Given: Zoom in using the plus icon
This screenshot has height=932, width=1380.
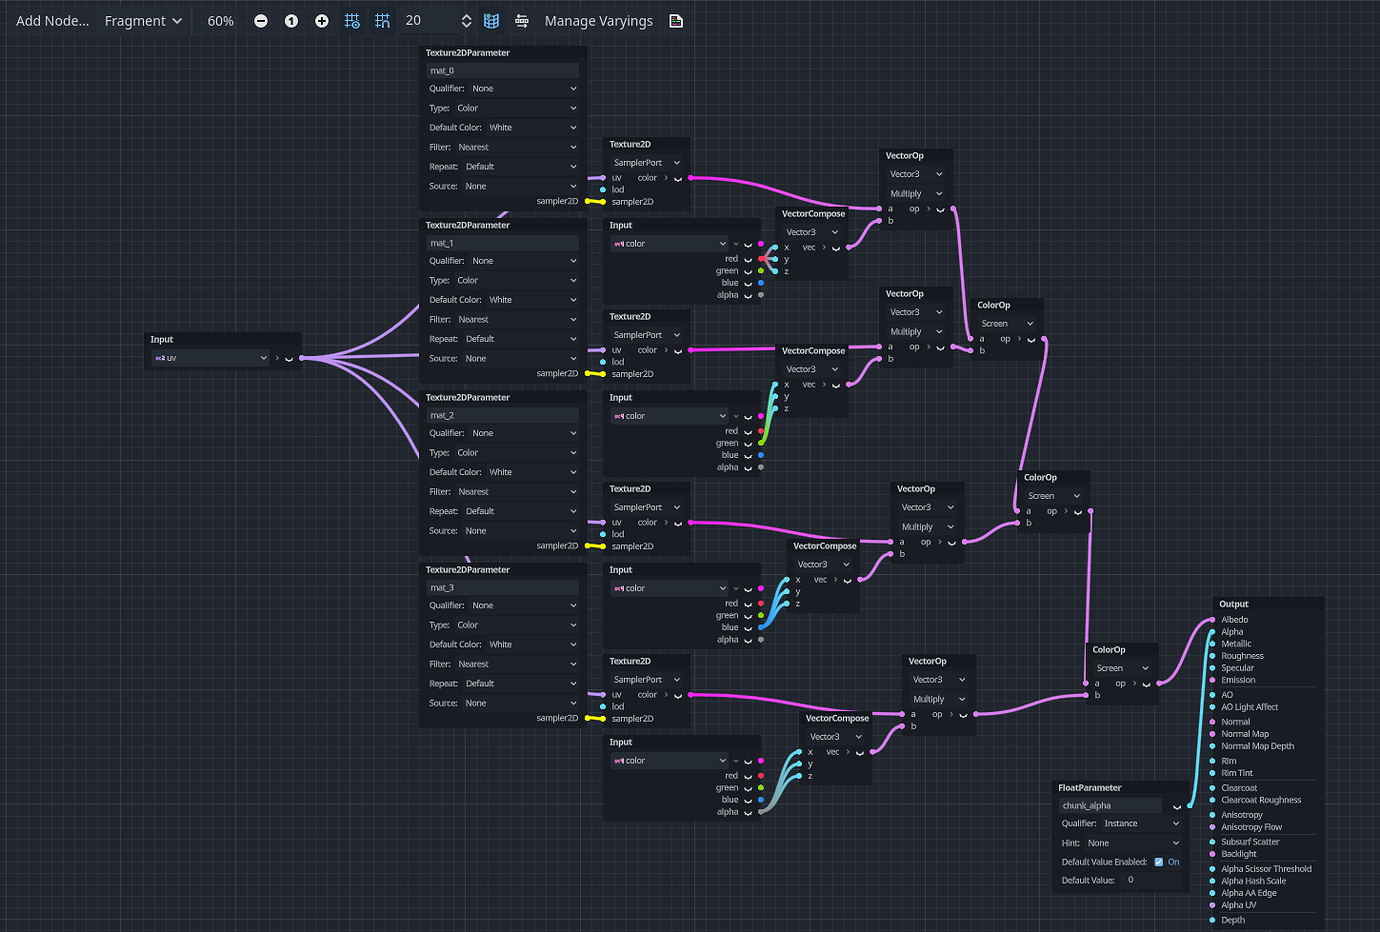Looking at the screenshot, I should click(321, 20).
